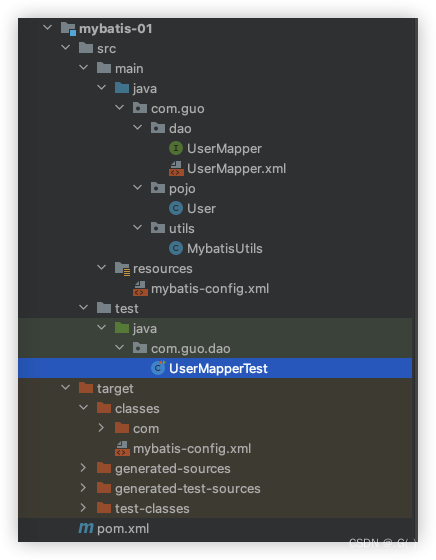Collapse the target folder chevron

click(x=65, y=387)
